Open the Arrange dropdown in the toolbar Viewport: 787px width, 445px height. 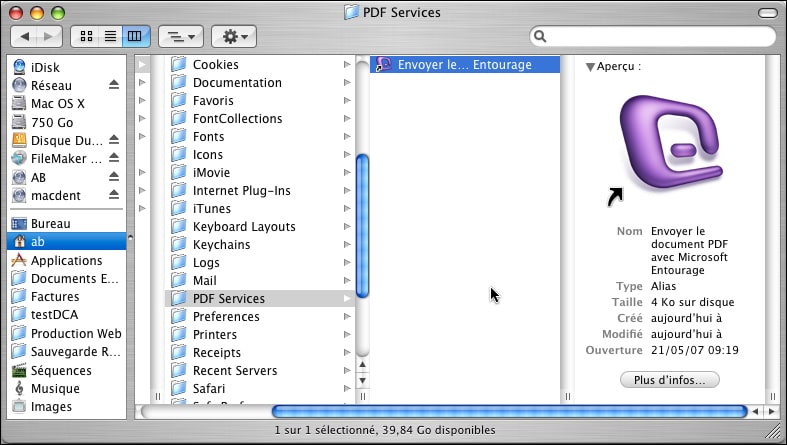pyautogui.click(x=181, y=36)
